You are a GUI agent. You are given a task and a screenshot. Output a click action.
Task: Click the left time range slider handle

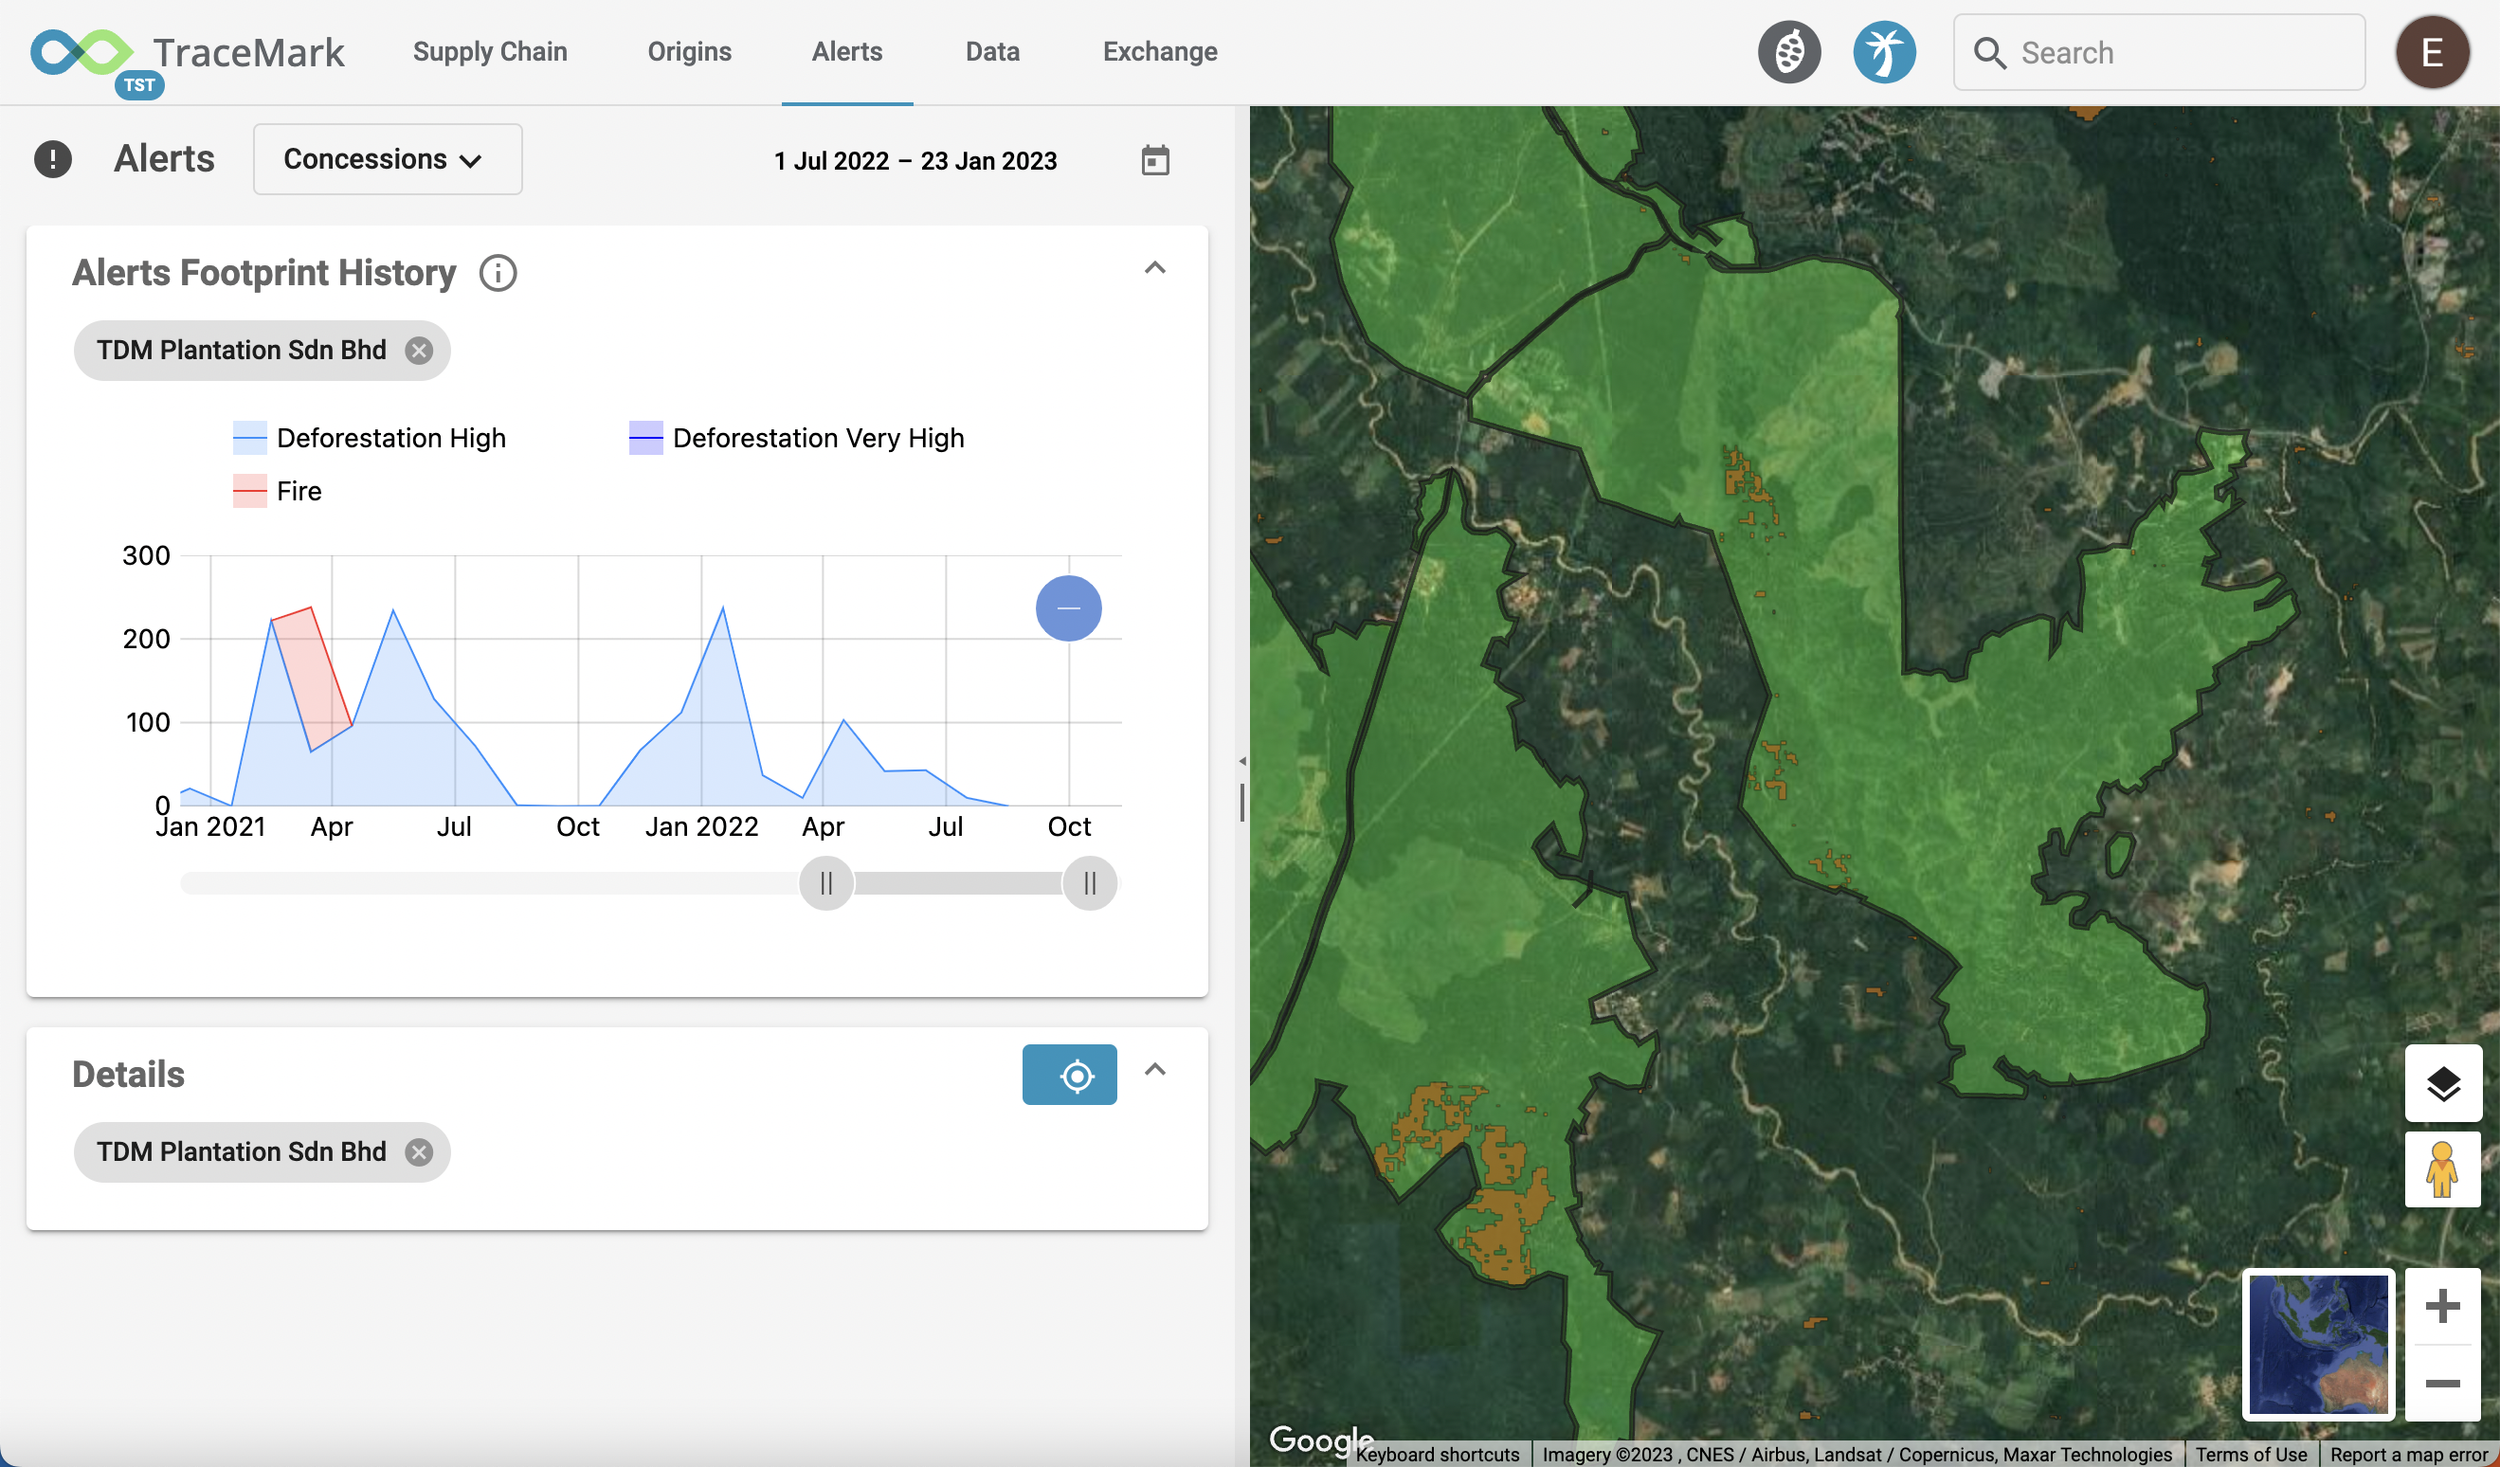coord(826,883)
